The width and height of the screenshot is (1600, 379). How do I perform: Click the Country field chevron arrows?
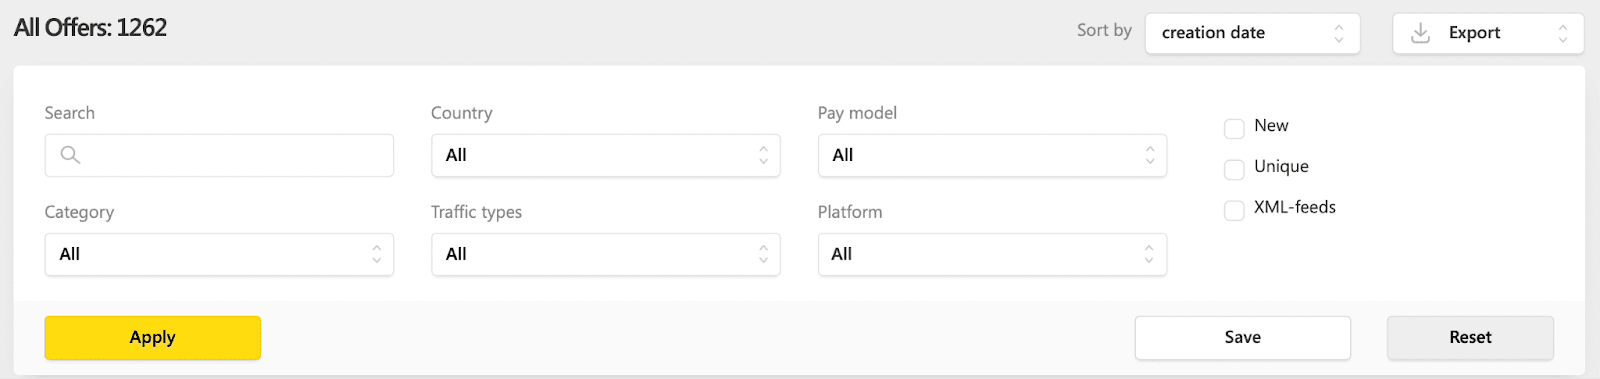tap(763, 155)
